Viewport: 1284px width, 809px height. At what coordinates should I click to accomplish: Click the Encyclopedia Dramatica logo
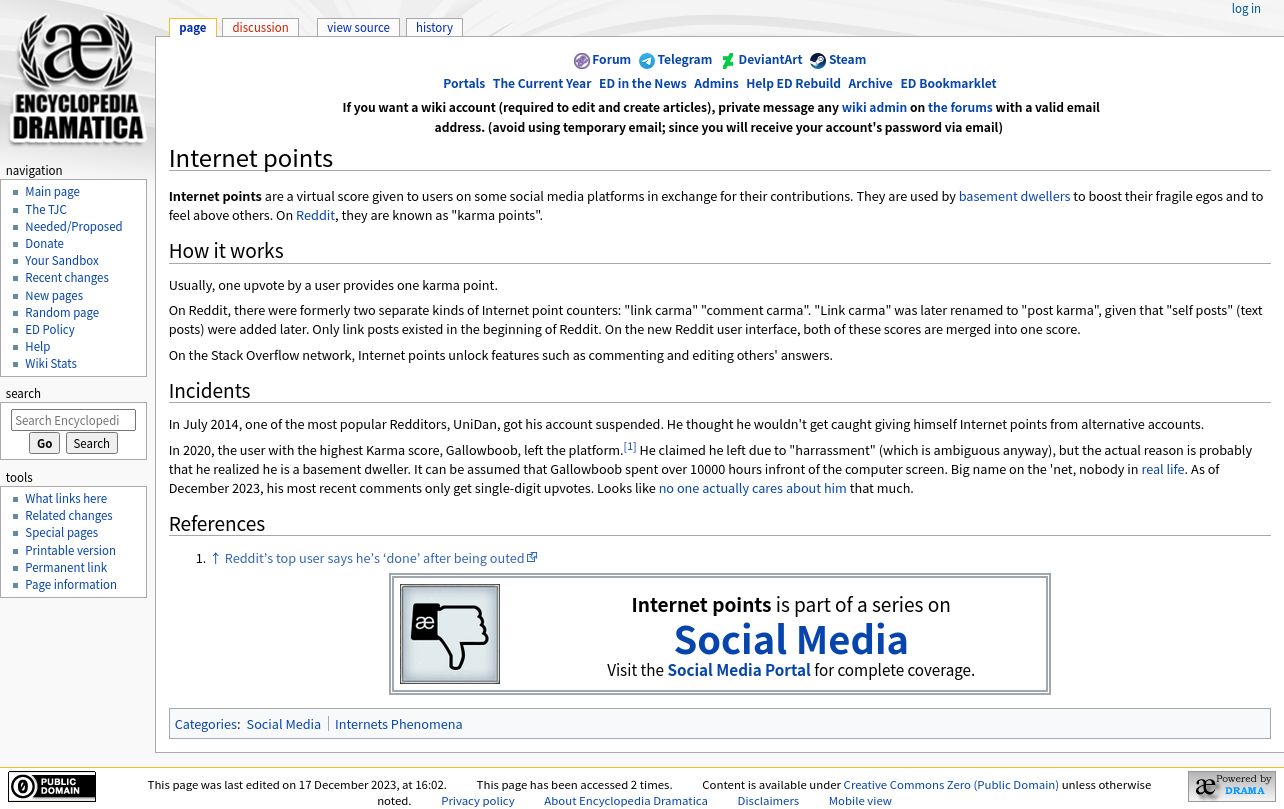coord(77,80)
